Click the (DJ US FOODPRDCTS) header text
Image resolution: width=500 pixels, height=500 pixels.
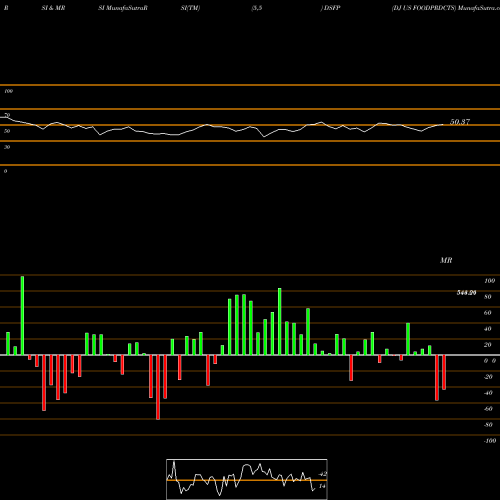pyautogui.click(x=423, y=8)
